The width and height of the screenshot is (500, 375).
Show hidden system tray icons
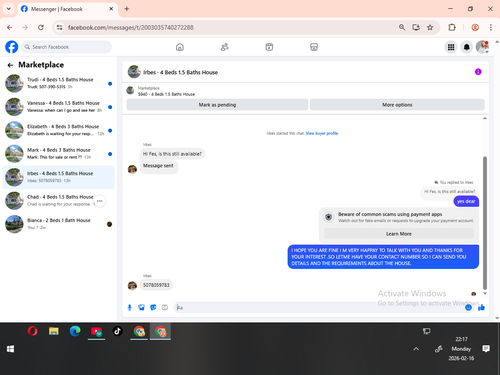pyautogui.click(x=416, y=349)
